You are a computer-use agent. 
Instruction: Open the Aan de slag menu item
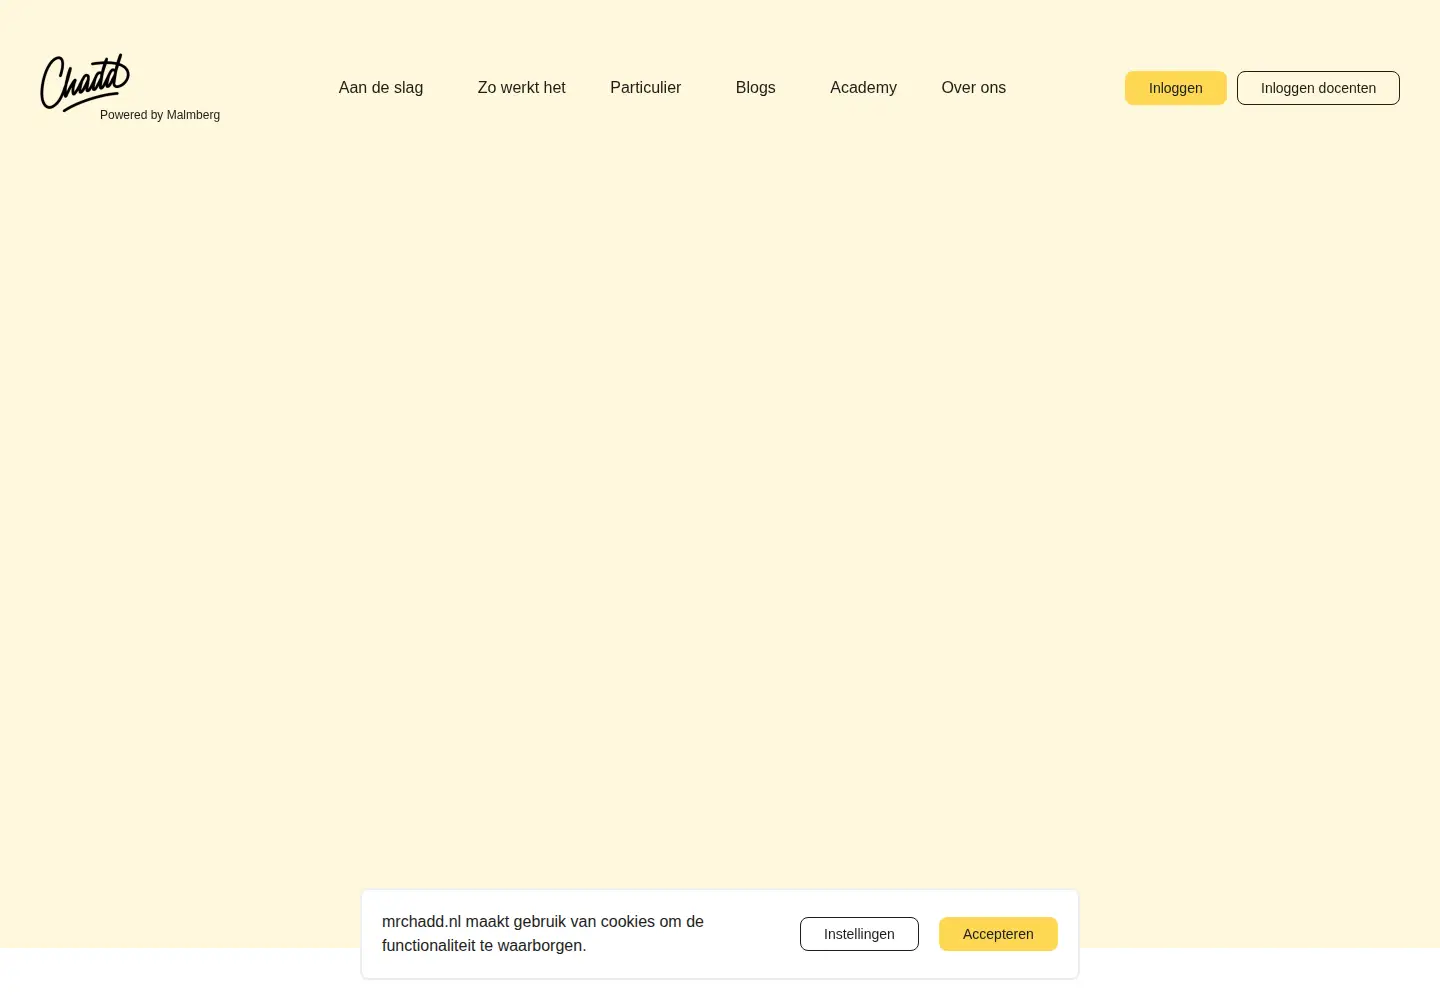tap(381, 88)
